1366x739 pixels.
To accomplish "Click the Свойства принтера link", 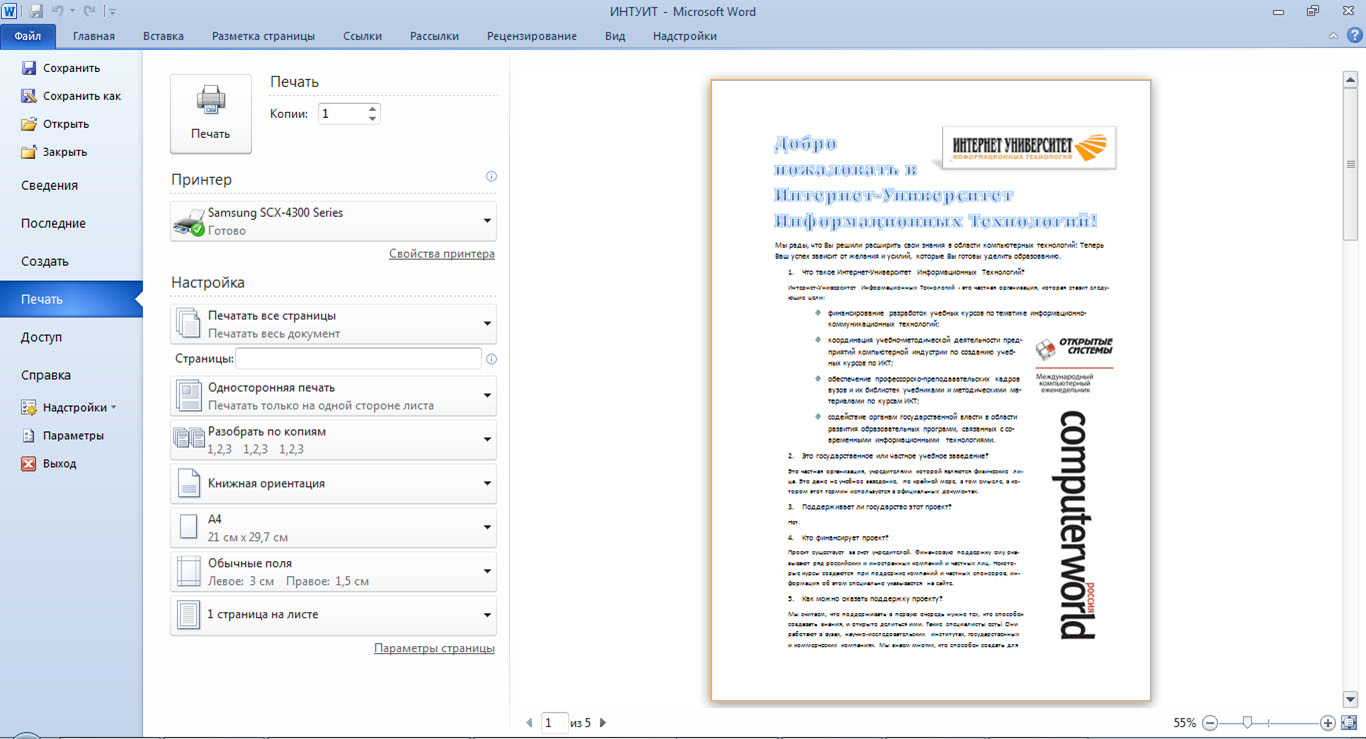I will pos(442,254).
